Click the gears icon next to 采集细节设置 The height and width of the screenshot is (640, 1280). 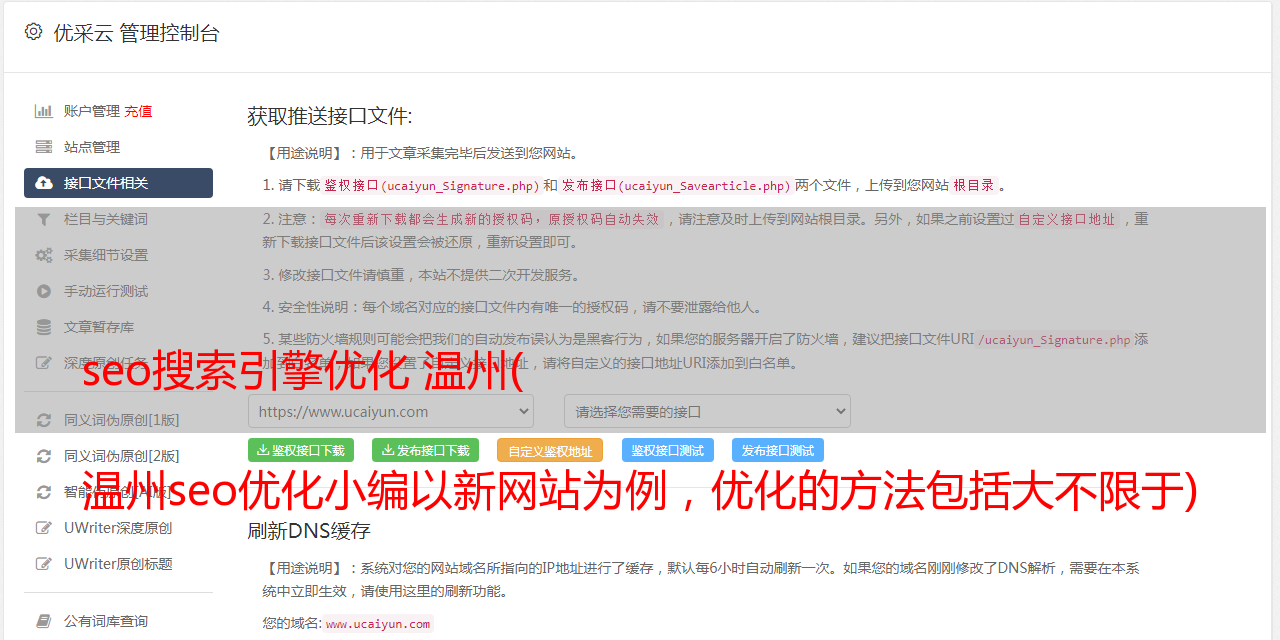tap(44, 255)
